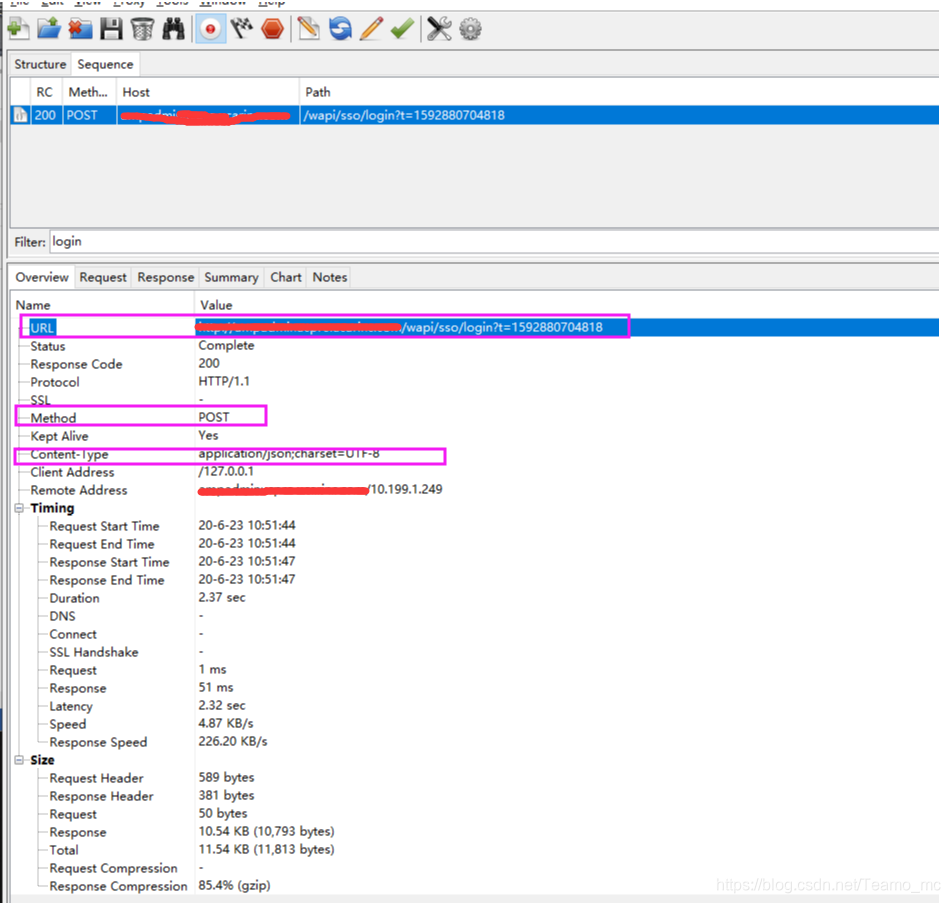Save the session with the floppy disk icon
This screenshot has height=903, width=950.
(x=111, y=28)
